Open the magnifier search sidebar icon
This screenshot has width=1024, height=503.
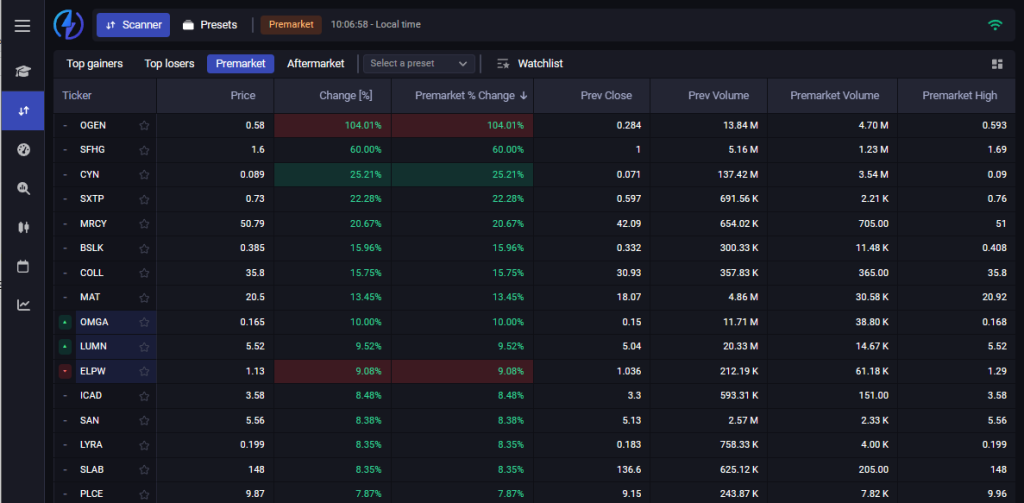pos(24,189)
